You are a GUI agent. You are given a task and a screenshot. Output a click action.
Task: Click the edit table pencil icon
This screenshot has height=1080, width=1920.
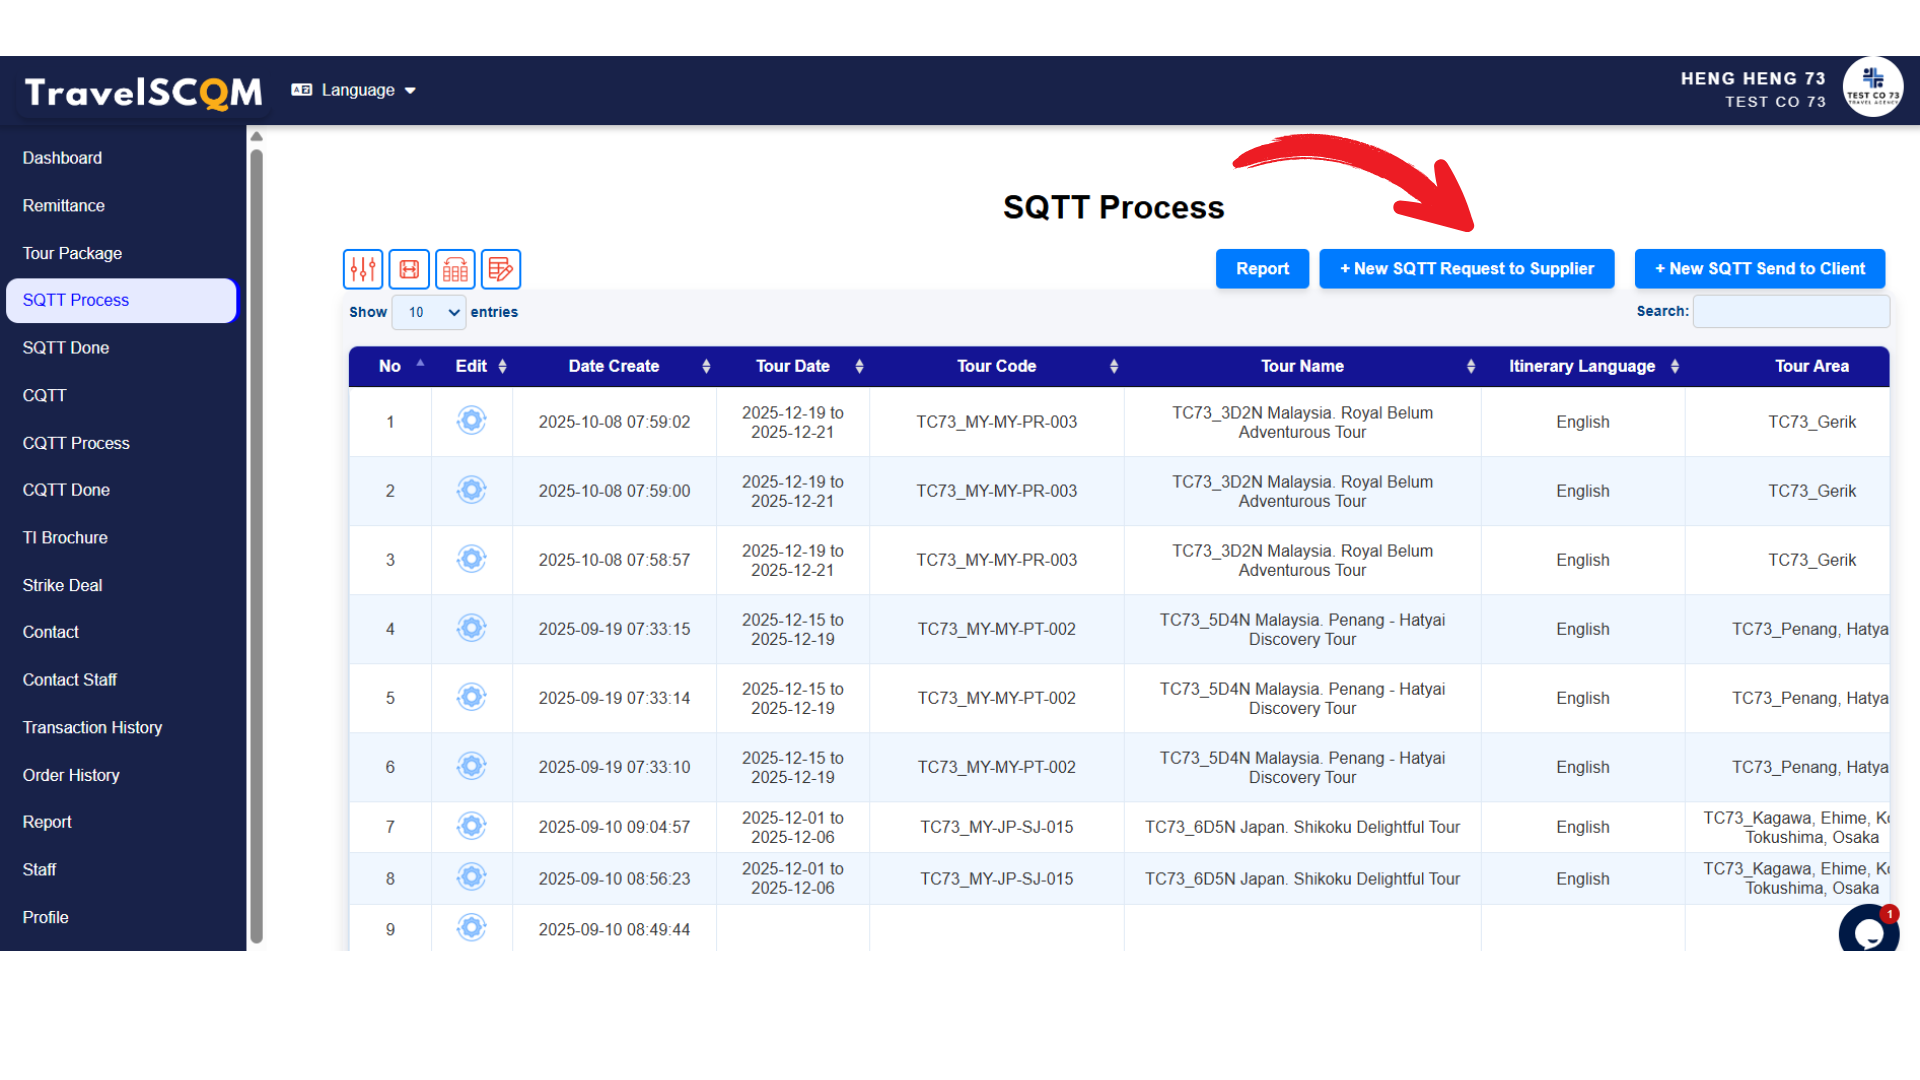click(501, 269)
